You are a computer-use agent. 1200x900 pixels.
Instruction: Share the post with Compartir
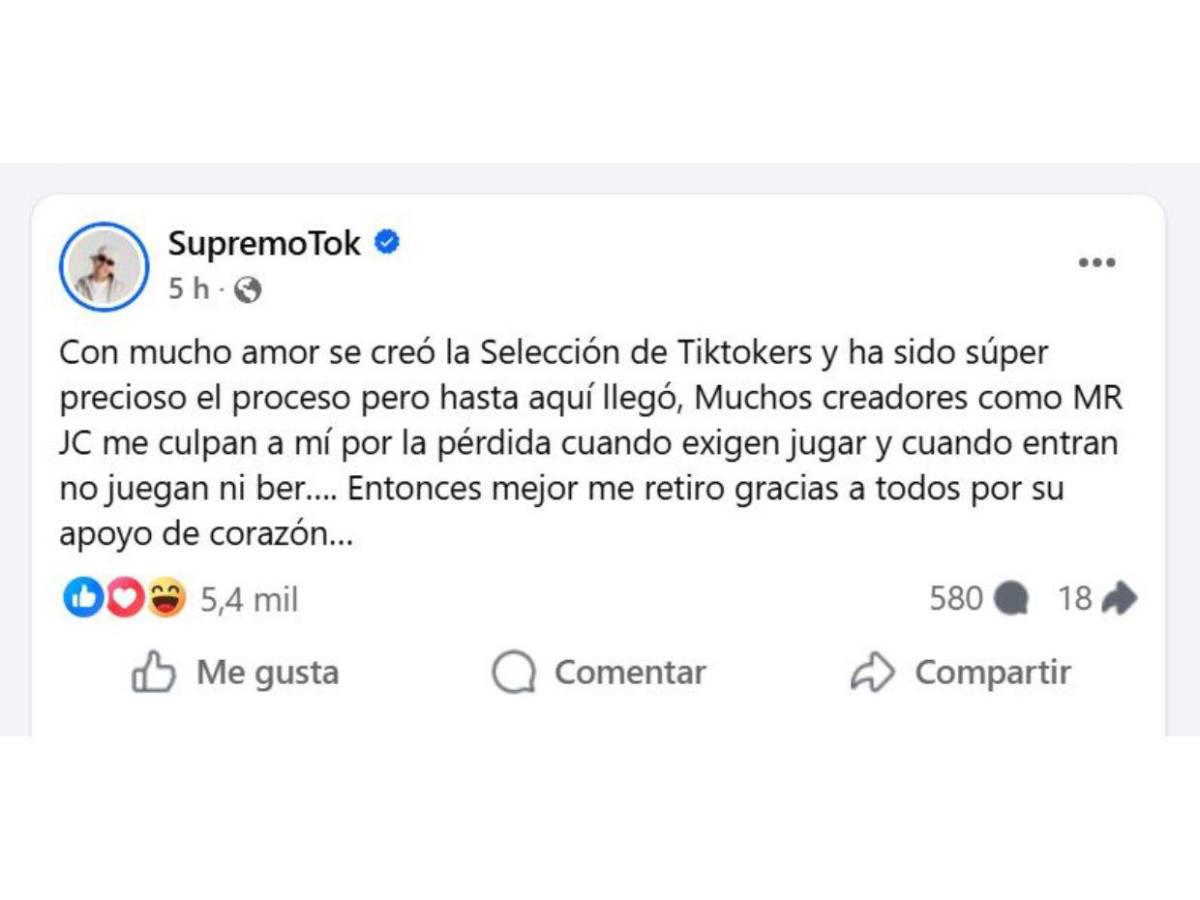click(x=992, y=672)
